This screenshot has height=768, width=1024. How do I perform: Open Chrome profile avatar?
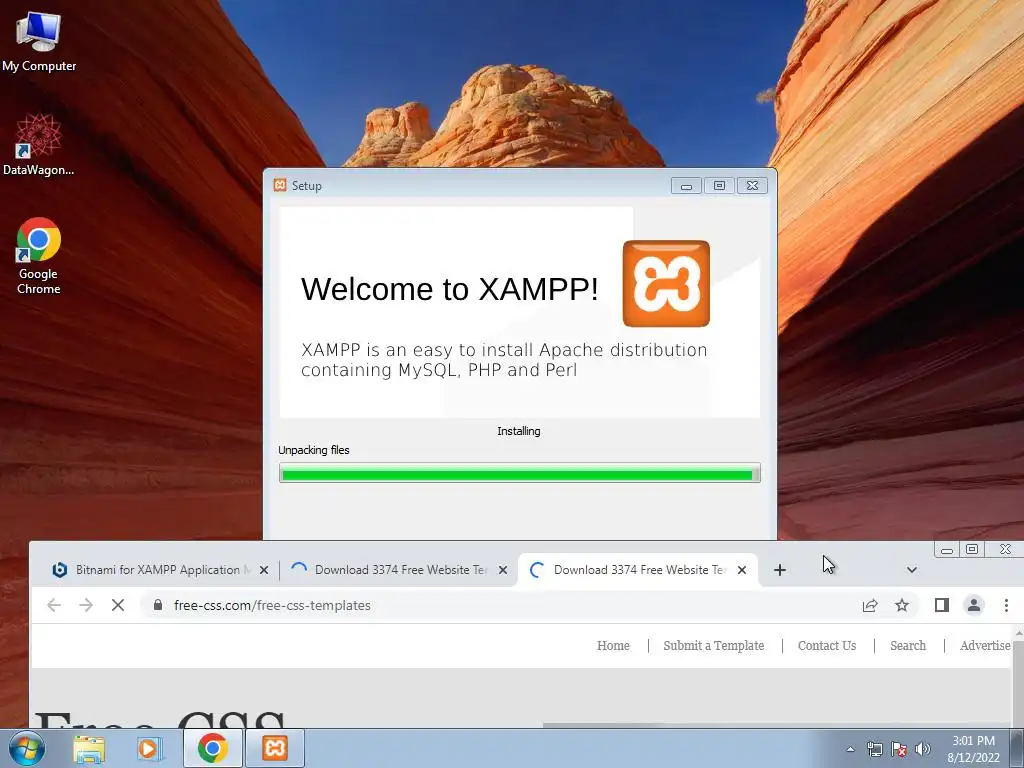(x=974, y=605)
